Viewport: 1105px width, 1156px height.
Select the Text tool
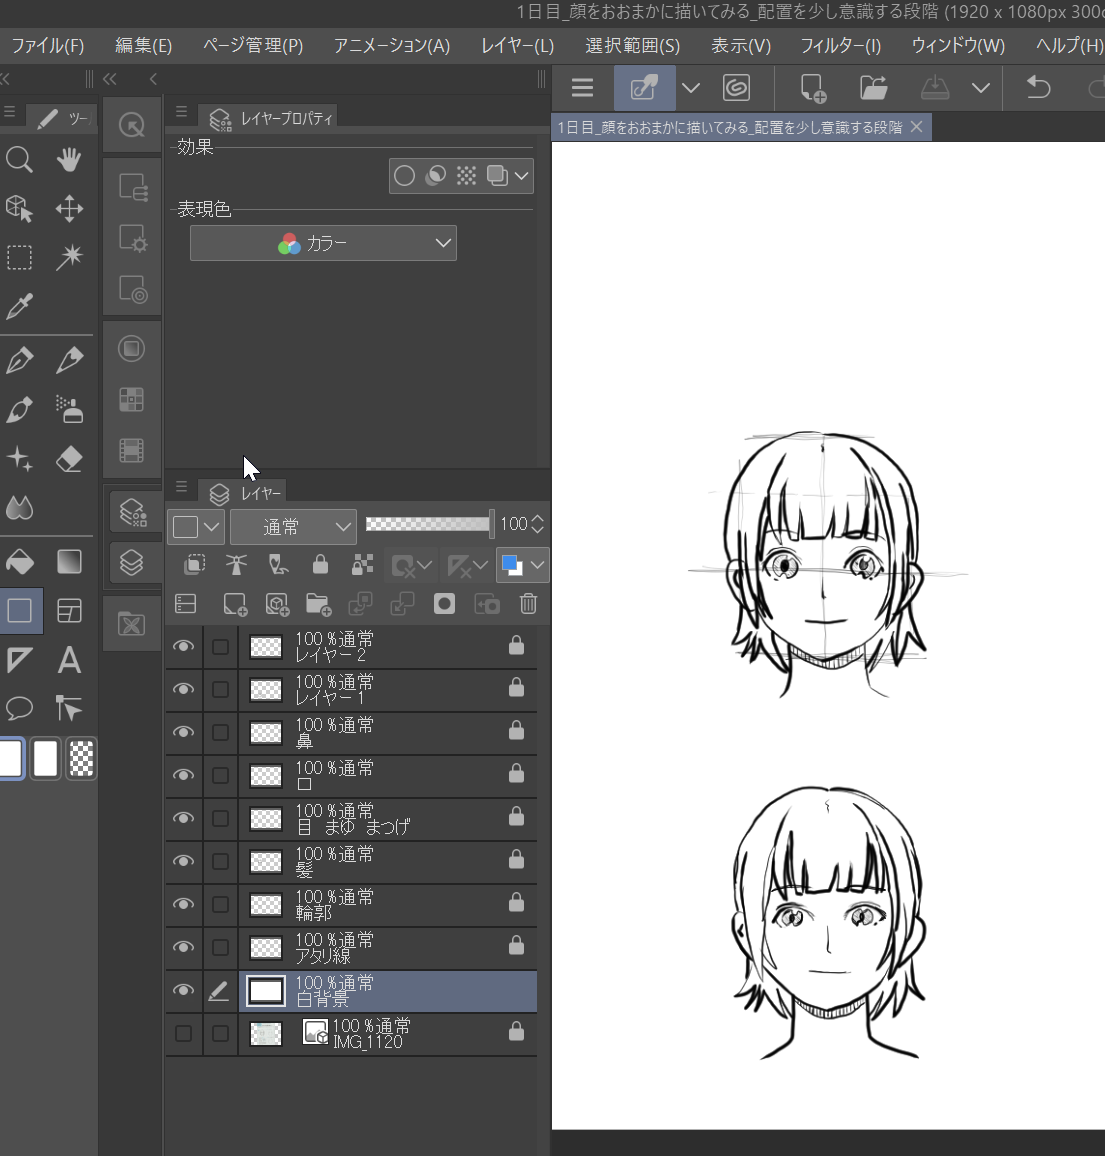[69, 660]
